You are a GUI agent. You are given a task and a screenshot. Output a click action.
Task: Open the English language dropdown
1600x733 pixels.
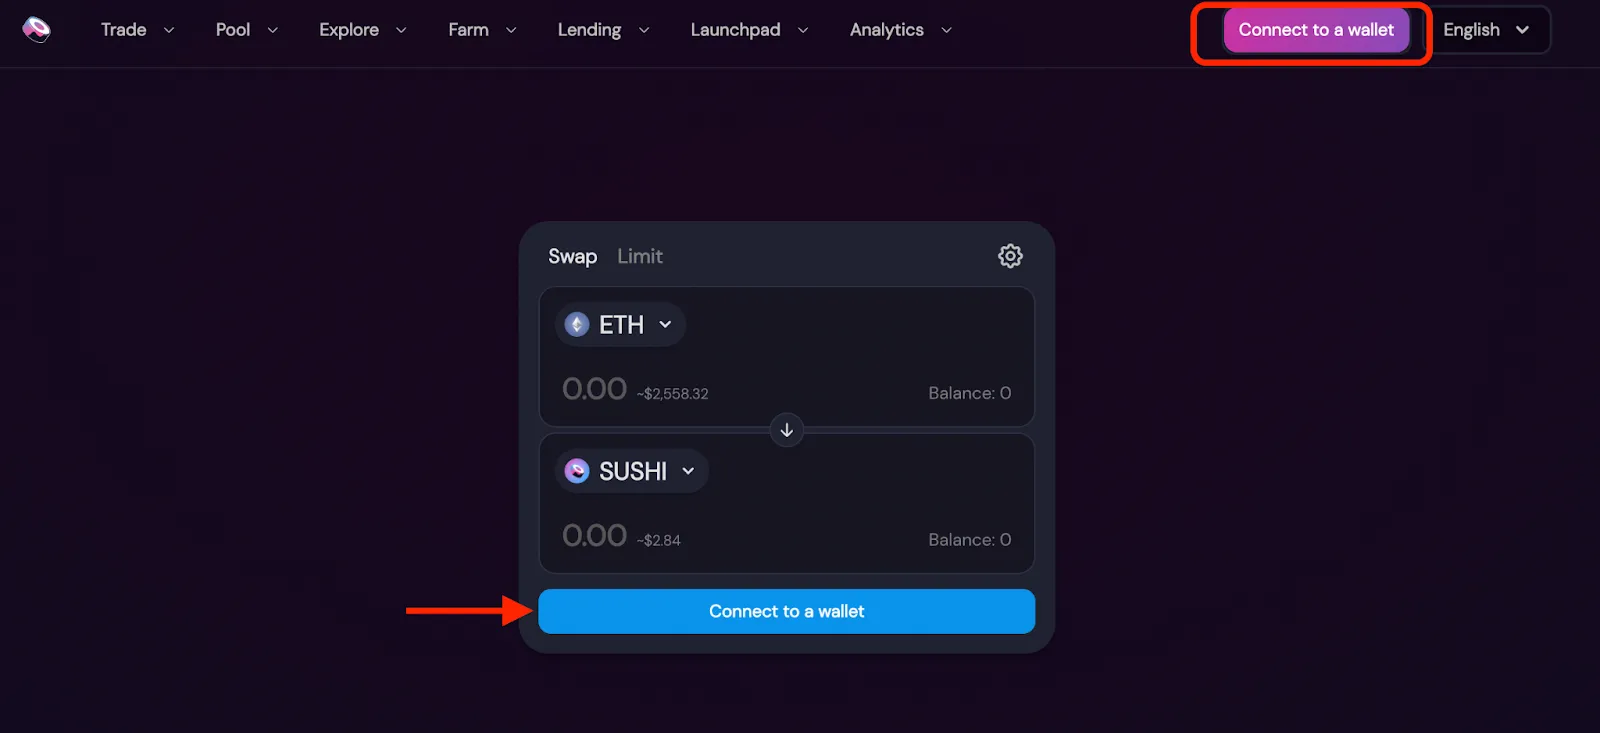[1489, 30]
